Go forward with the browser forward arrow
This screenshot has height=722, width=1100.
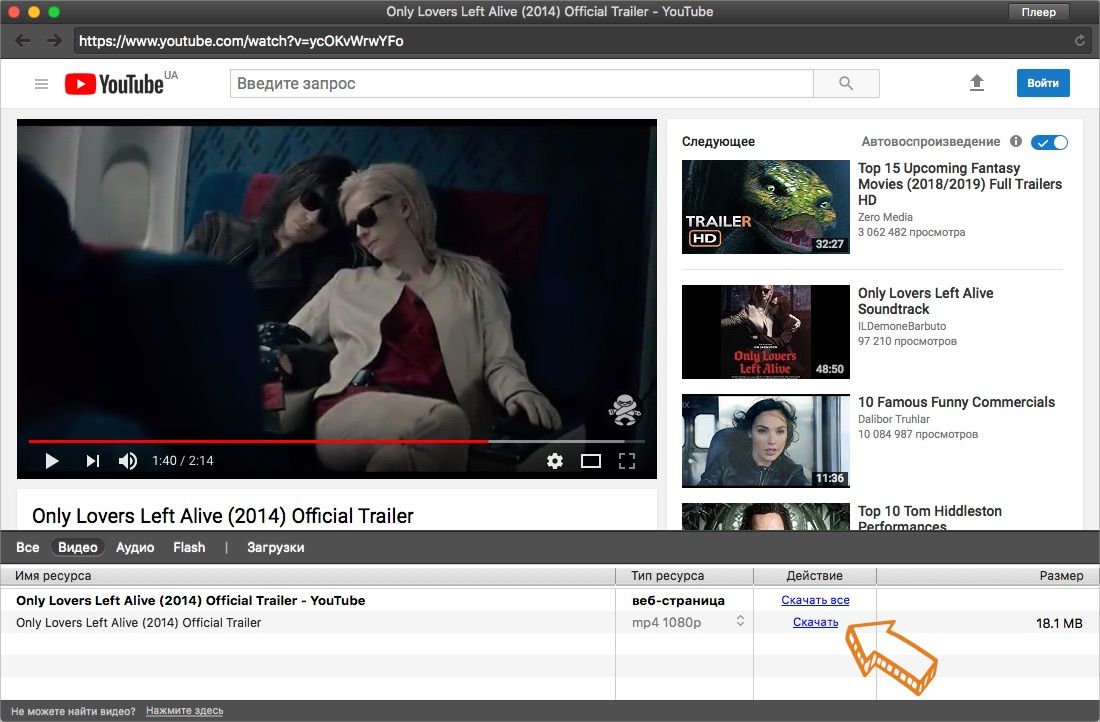pyautogui.click(x=54, y=41)
